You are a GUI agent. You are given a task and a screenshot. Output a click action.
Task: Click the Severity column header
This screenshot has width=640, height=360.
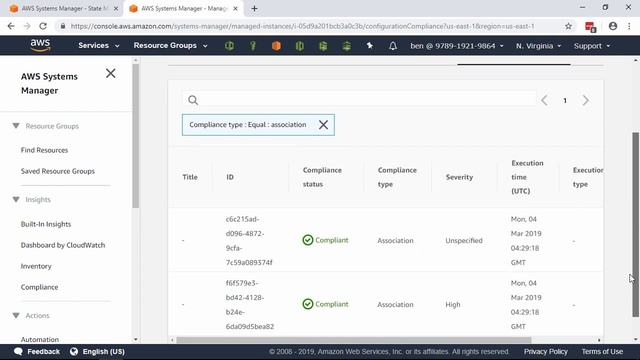click(x=459, y=177)
